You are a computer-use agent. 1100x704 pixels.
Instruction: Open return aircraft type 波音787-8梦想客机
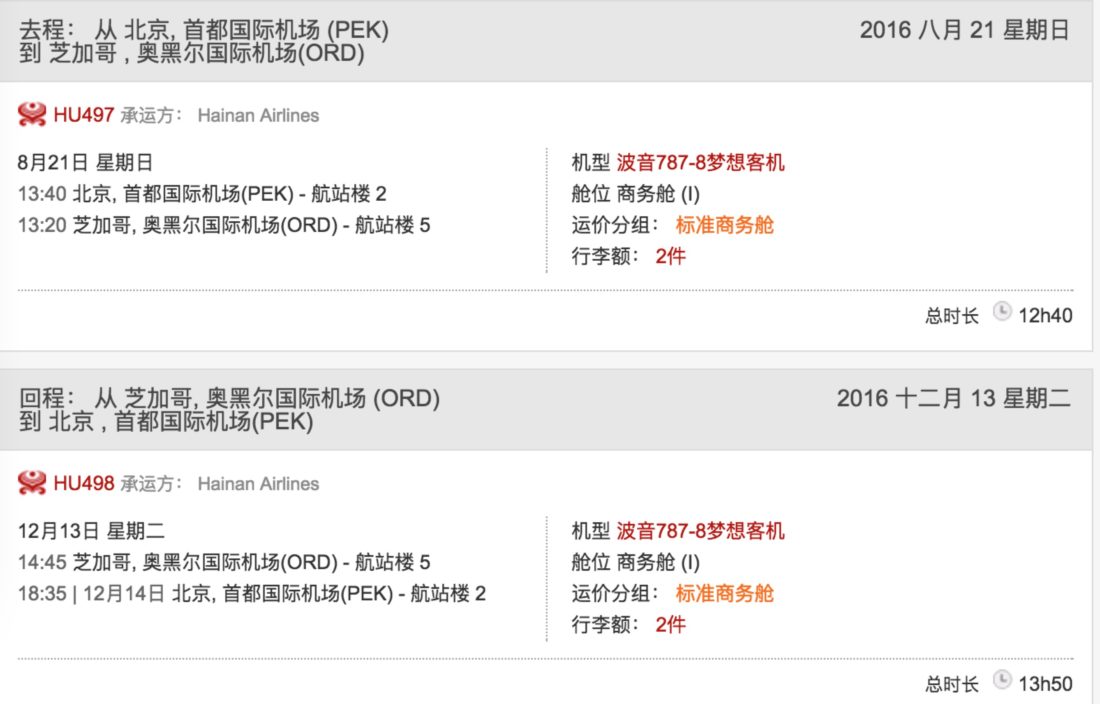[x=700, y=531]
